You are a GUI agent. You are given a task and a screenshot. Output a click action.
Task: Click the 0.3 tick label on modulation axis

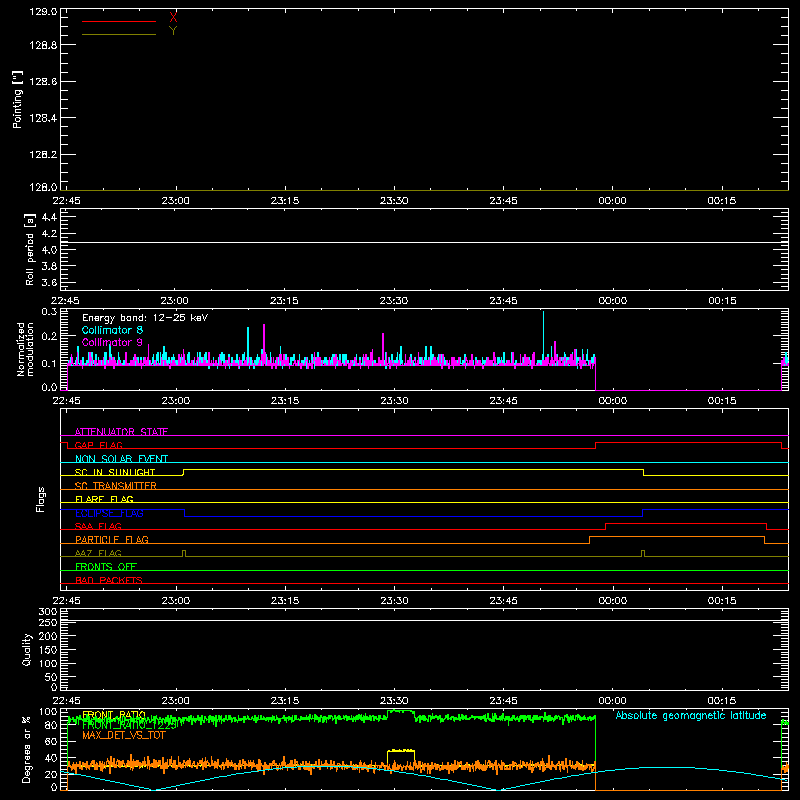pos(49,311)
